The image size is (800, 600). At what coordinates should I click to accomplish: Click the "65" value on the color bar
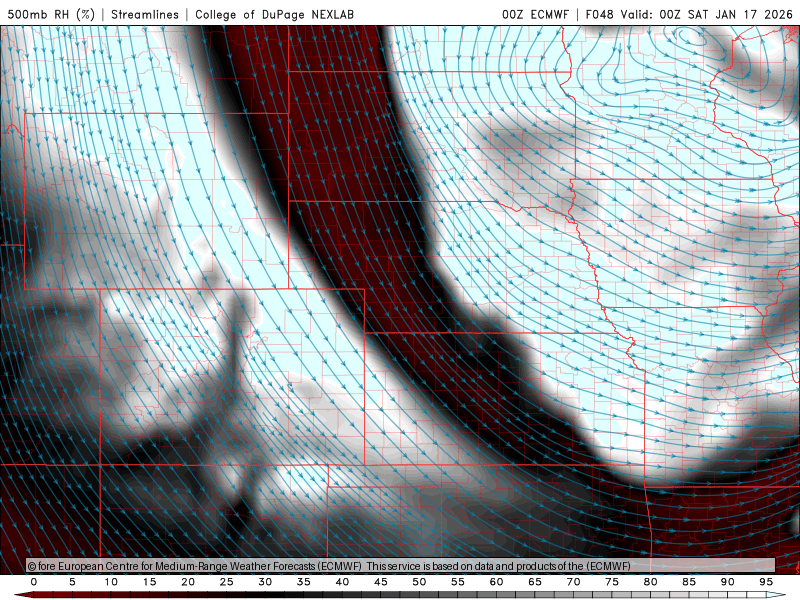coord(535,582)
